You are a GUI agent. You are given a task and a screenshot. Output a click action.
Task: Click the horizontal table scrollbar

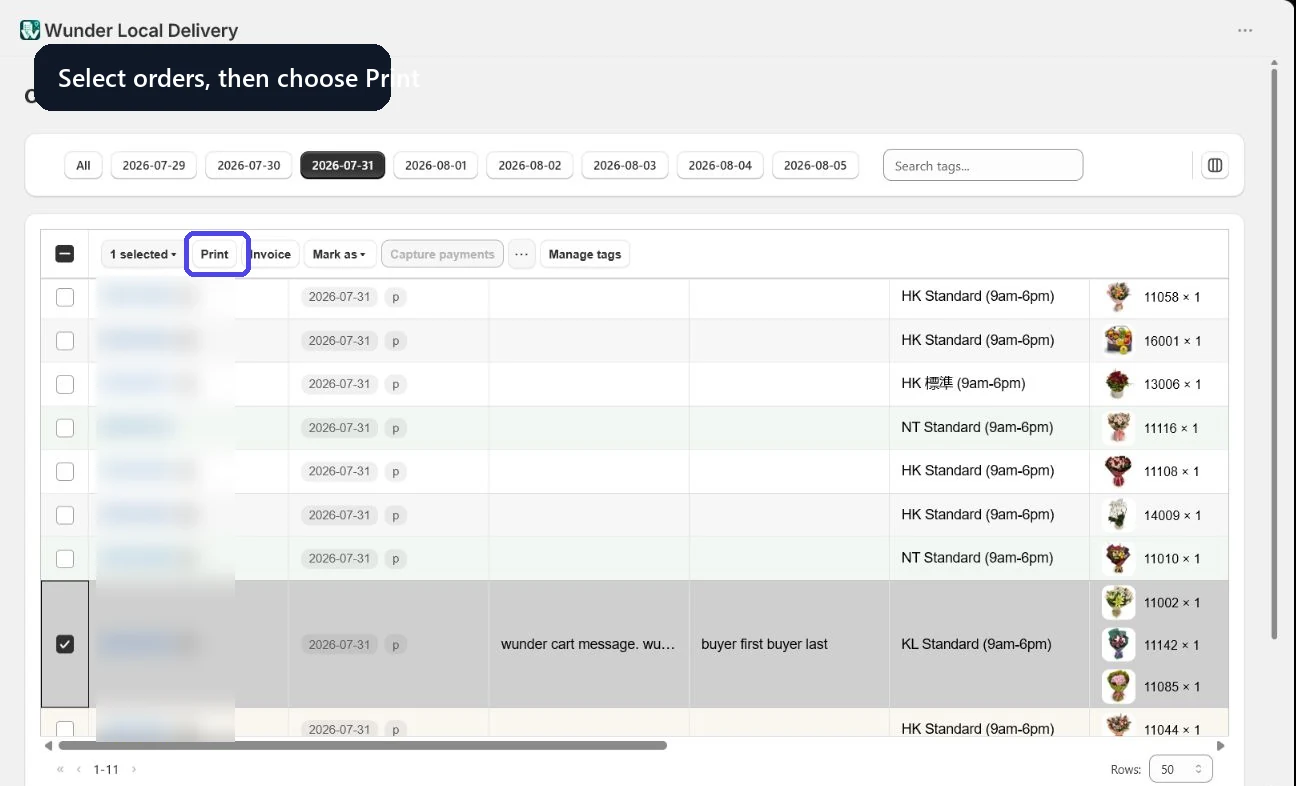click(362, 745)
